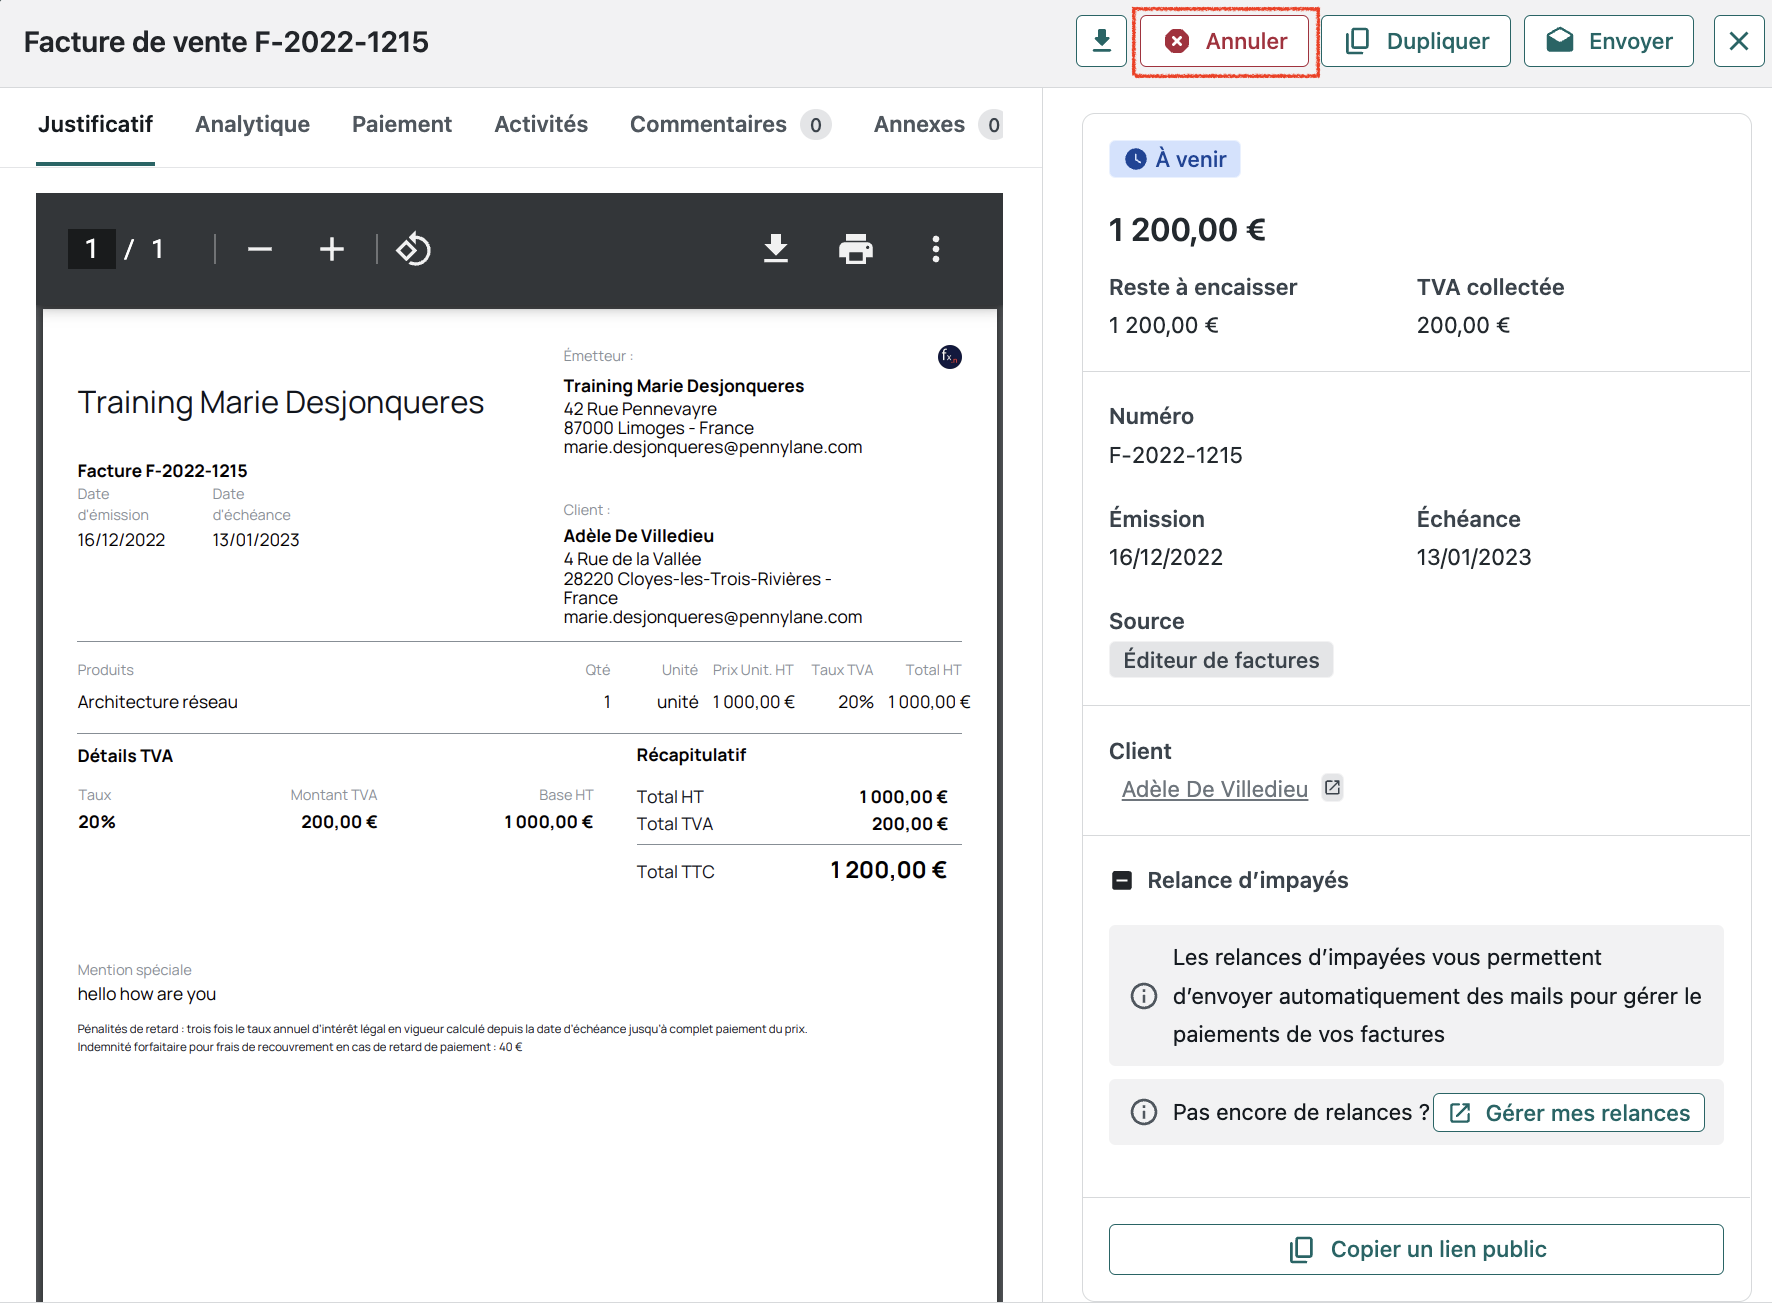Screen dimensions: 1772x1304
Task: Click the Total TTC amount in PDF
Action: pos(888,870)
